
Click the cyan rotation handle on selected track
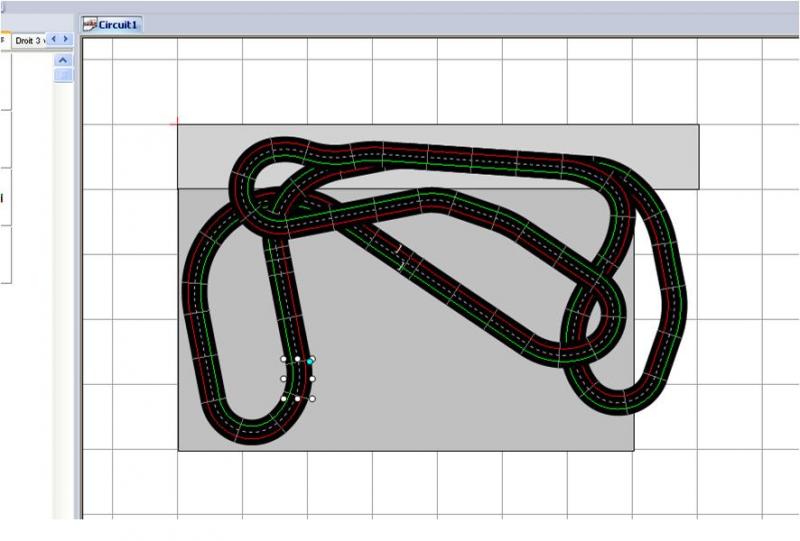coord(311,360)
